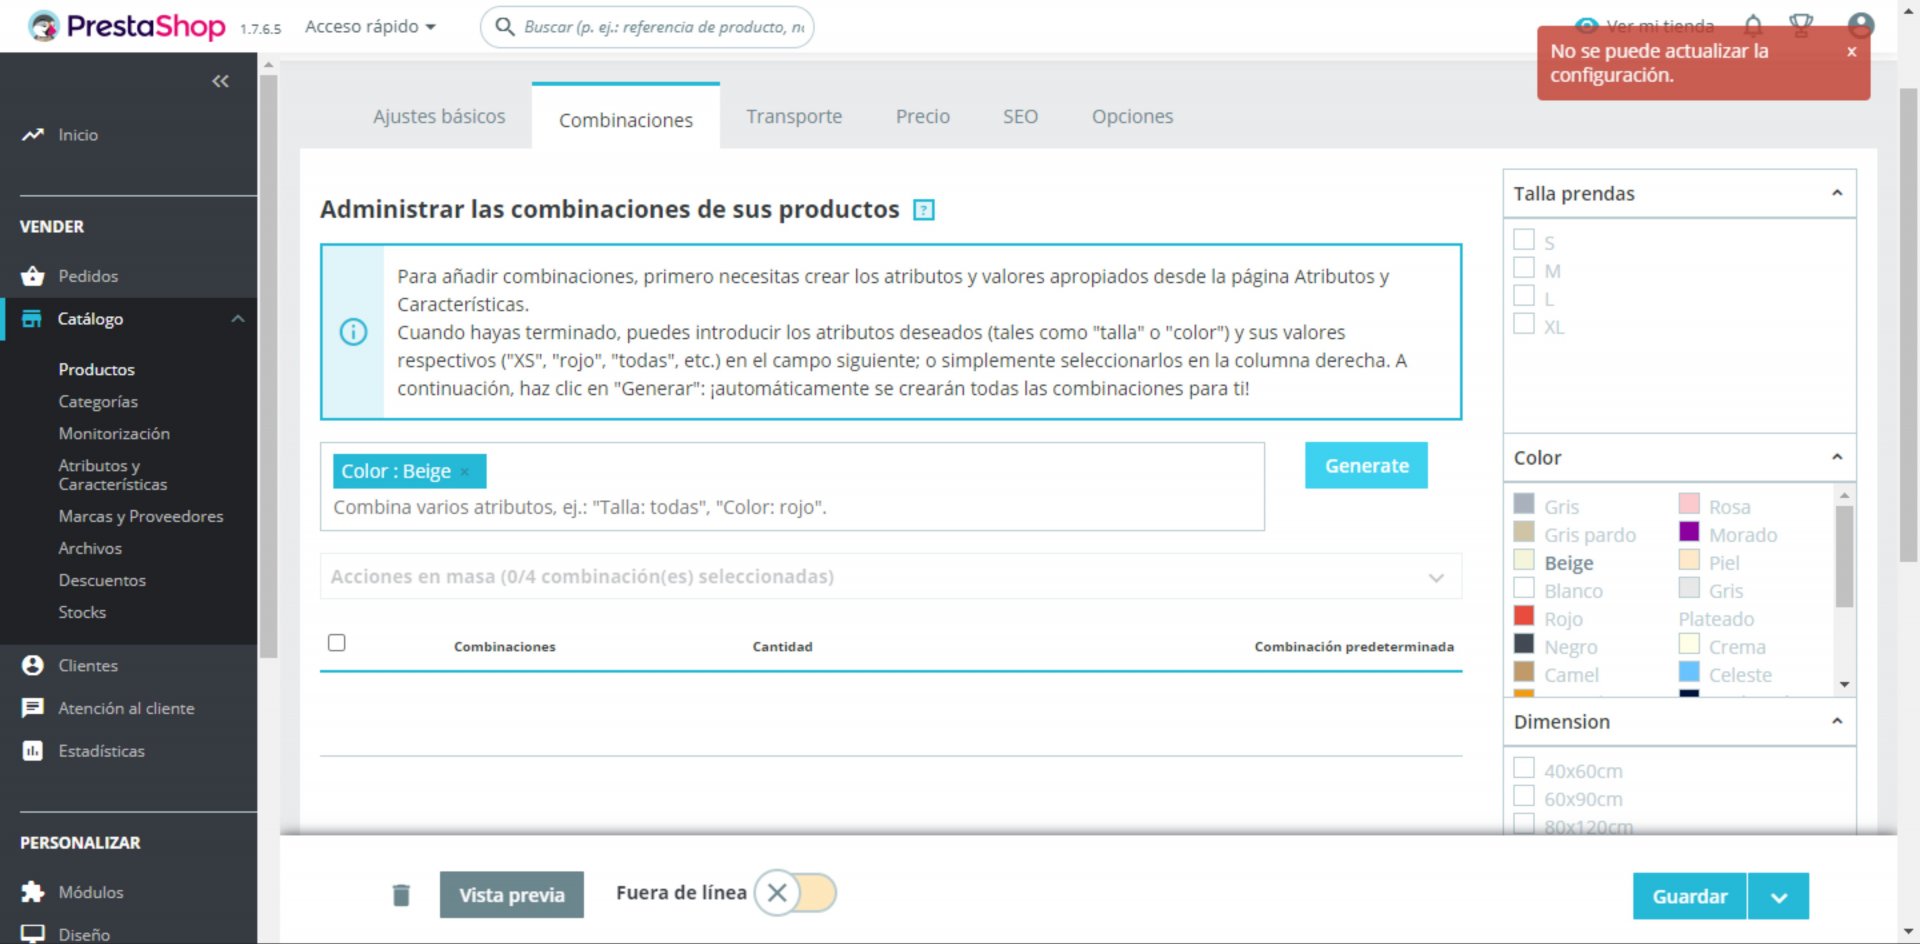Click the Clientes person icon
This screenshot has height=944, width=1920.
click(33, 665)
